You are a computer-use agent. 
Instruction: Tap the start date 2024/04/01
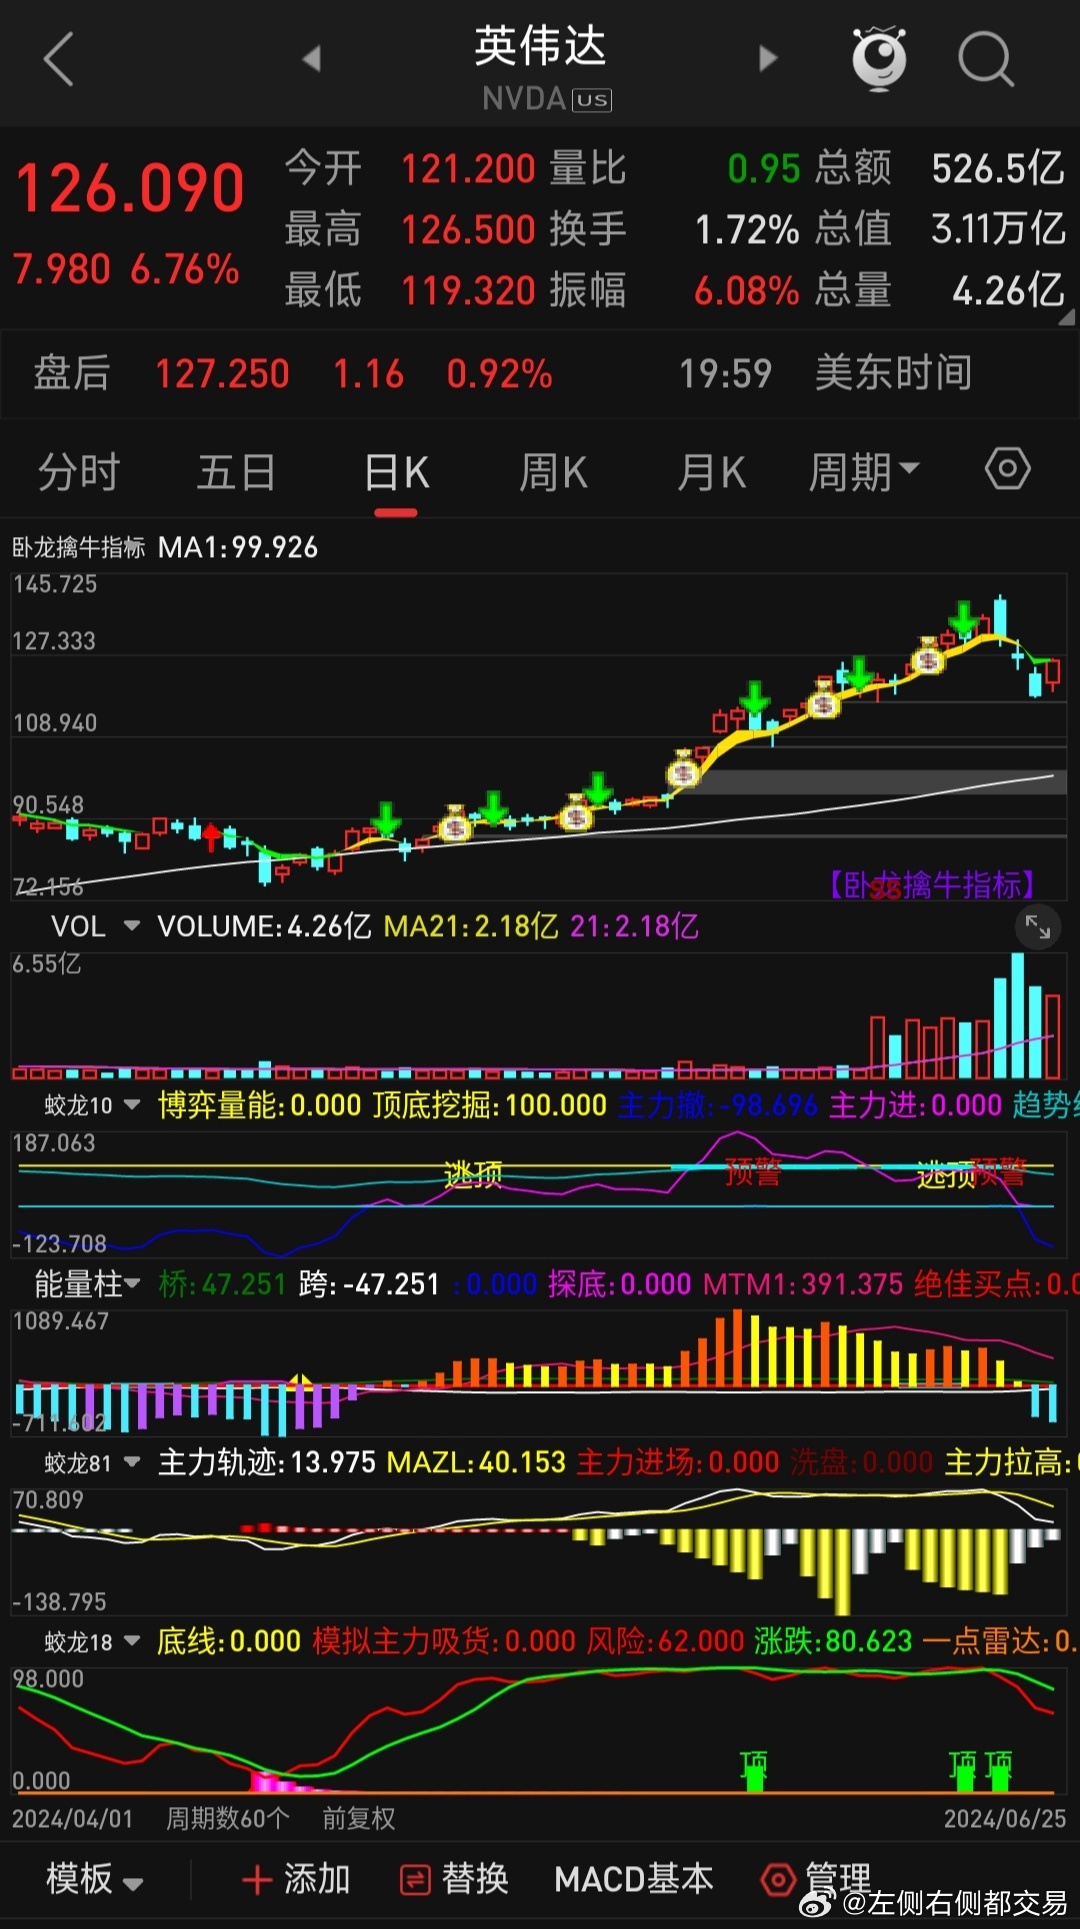point(72,1818)
